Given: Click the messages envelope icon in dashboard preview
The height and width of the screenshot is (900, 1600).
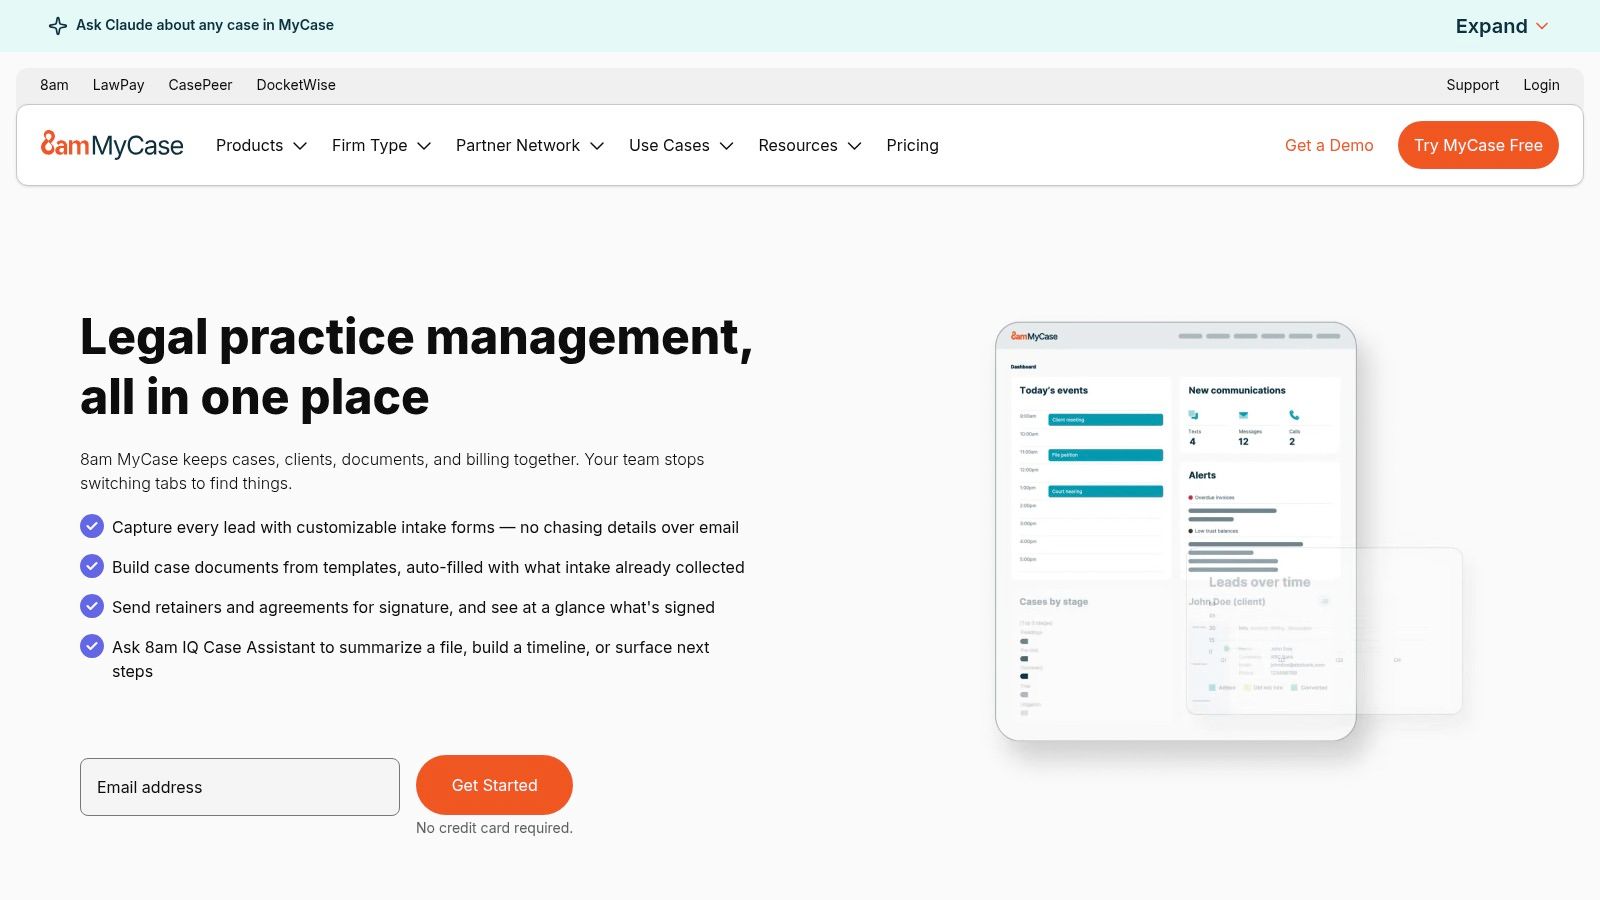Looking at the screenshot, I should (1243, 415).
